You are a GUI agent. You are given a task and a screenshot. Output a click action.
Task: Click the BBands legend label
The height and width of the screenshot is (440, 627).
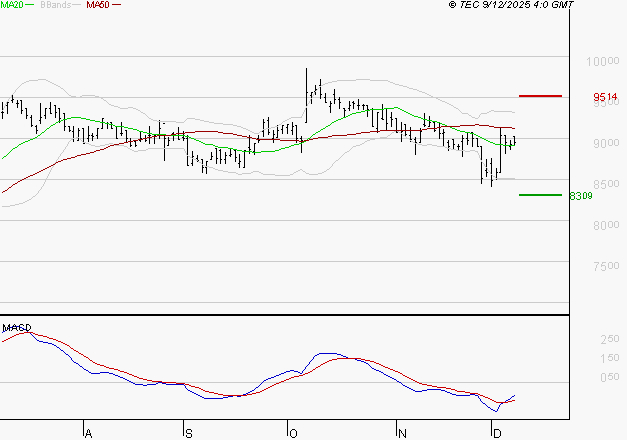click(x=56, y=5)
